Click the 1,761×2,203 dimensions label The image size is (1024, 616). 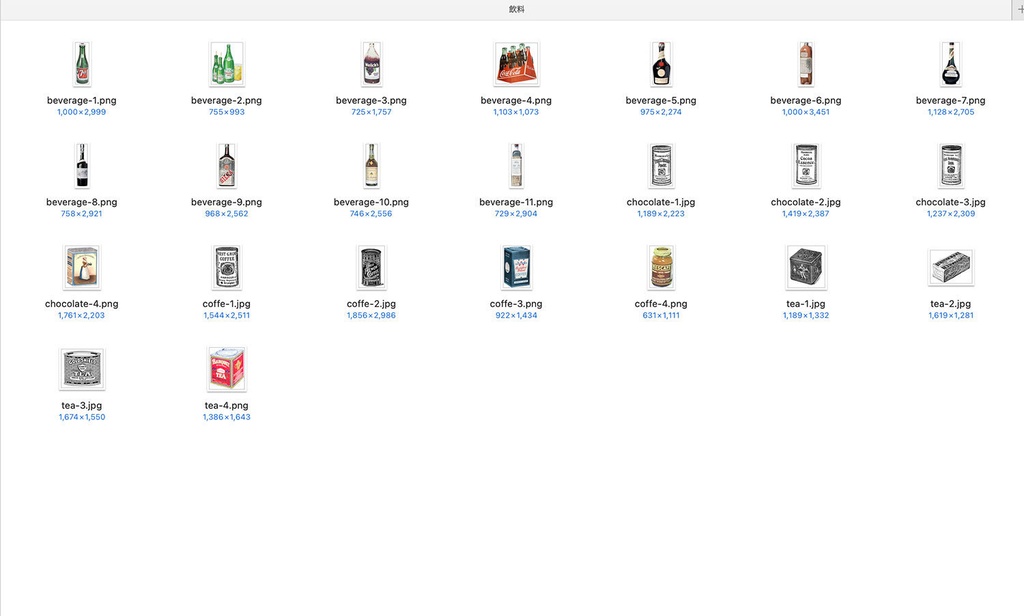(x=82, y=316)
